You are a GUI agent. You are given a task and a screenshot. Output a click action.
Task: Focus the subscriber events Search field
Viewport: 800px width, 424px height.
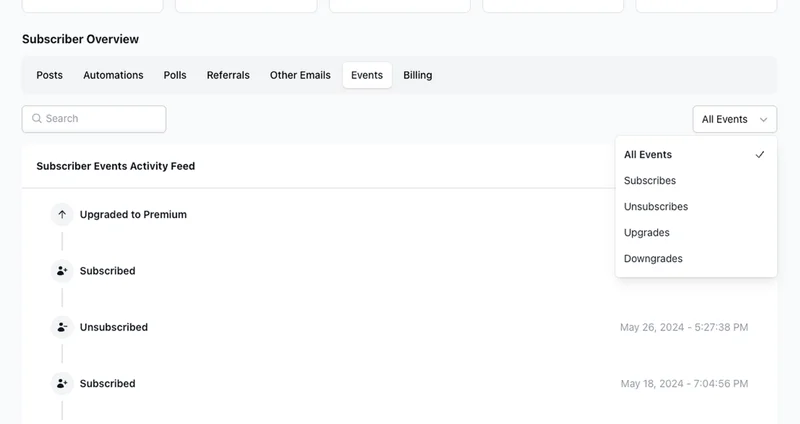100,119
